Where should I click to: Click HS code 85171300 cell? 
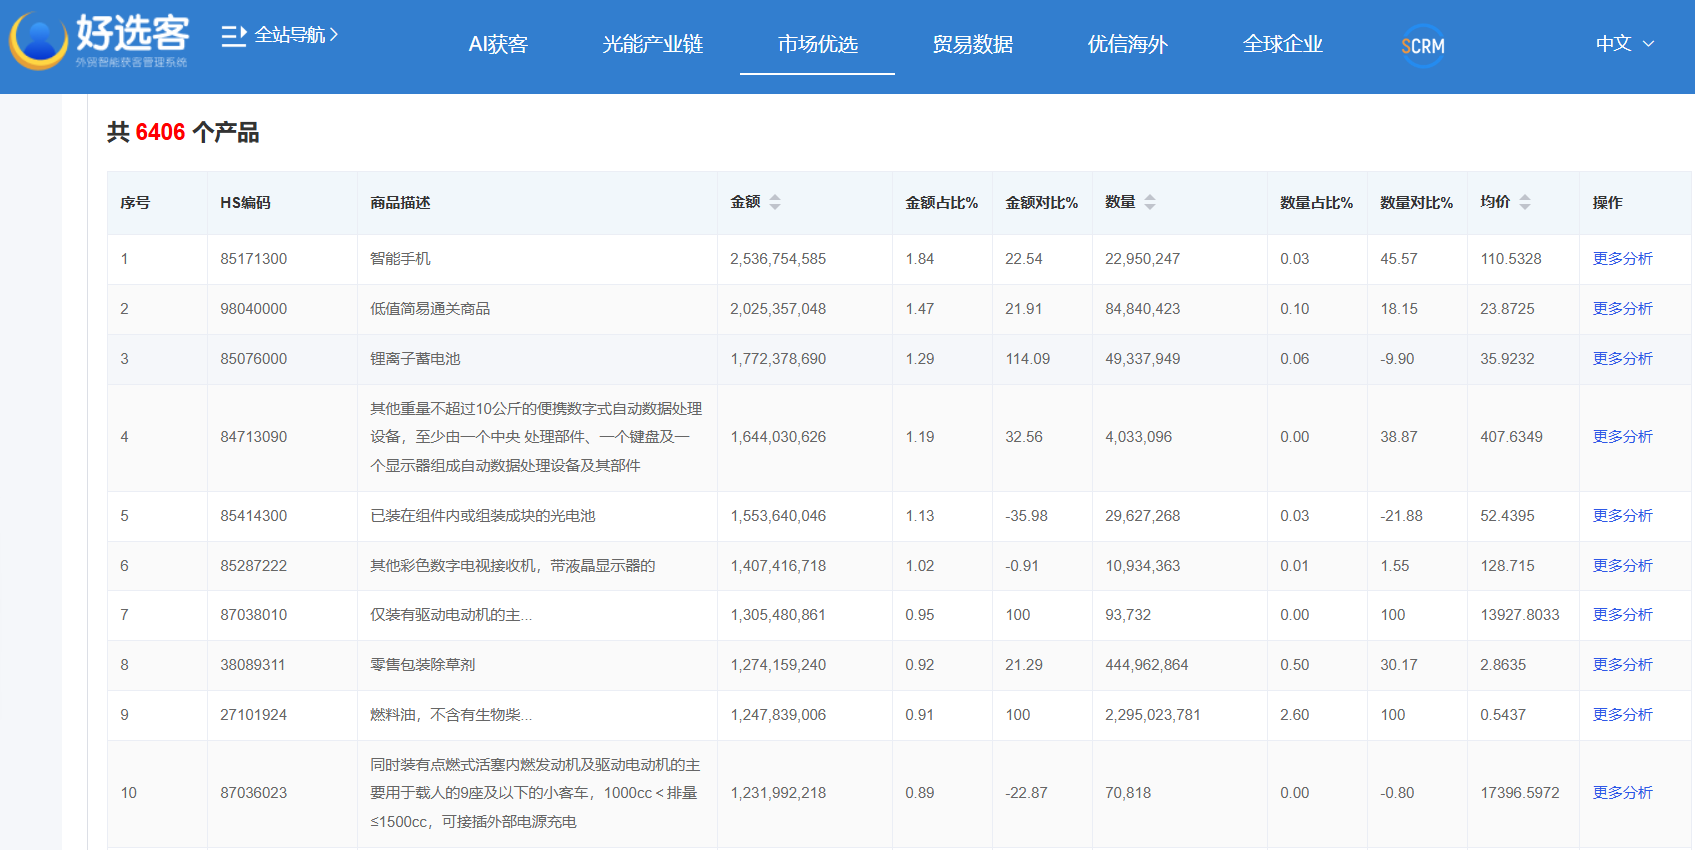coord(254,259)
